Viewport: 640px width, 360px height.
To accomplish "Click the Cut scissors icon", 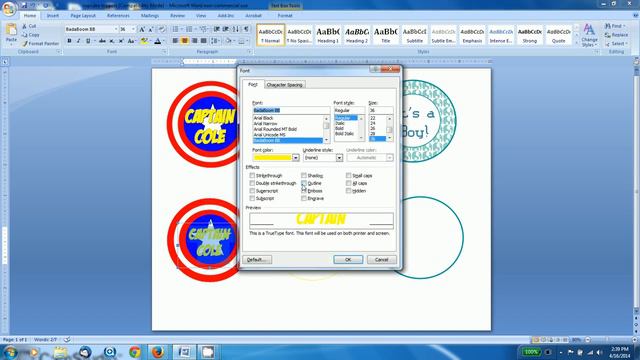I will pyautogui.click(x=24, y=26).
